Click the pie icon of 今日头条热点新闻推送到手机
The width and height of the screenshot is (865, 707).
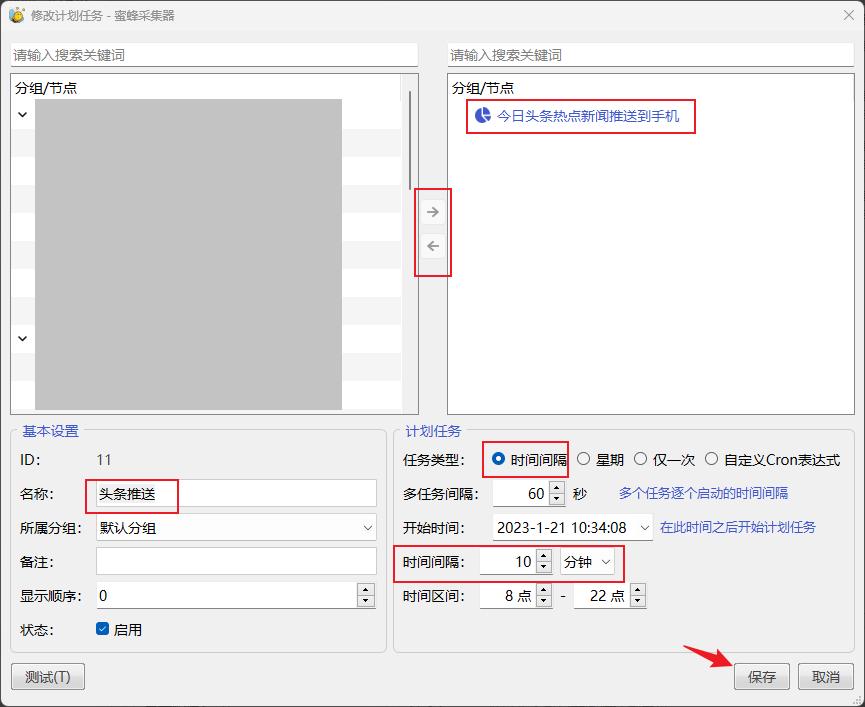483,115
